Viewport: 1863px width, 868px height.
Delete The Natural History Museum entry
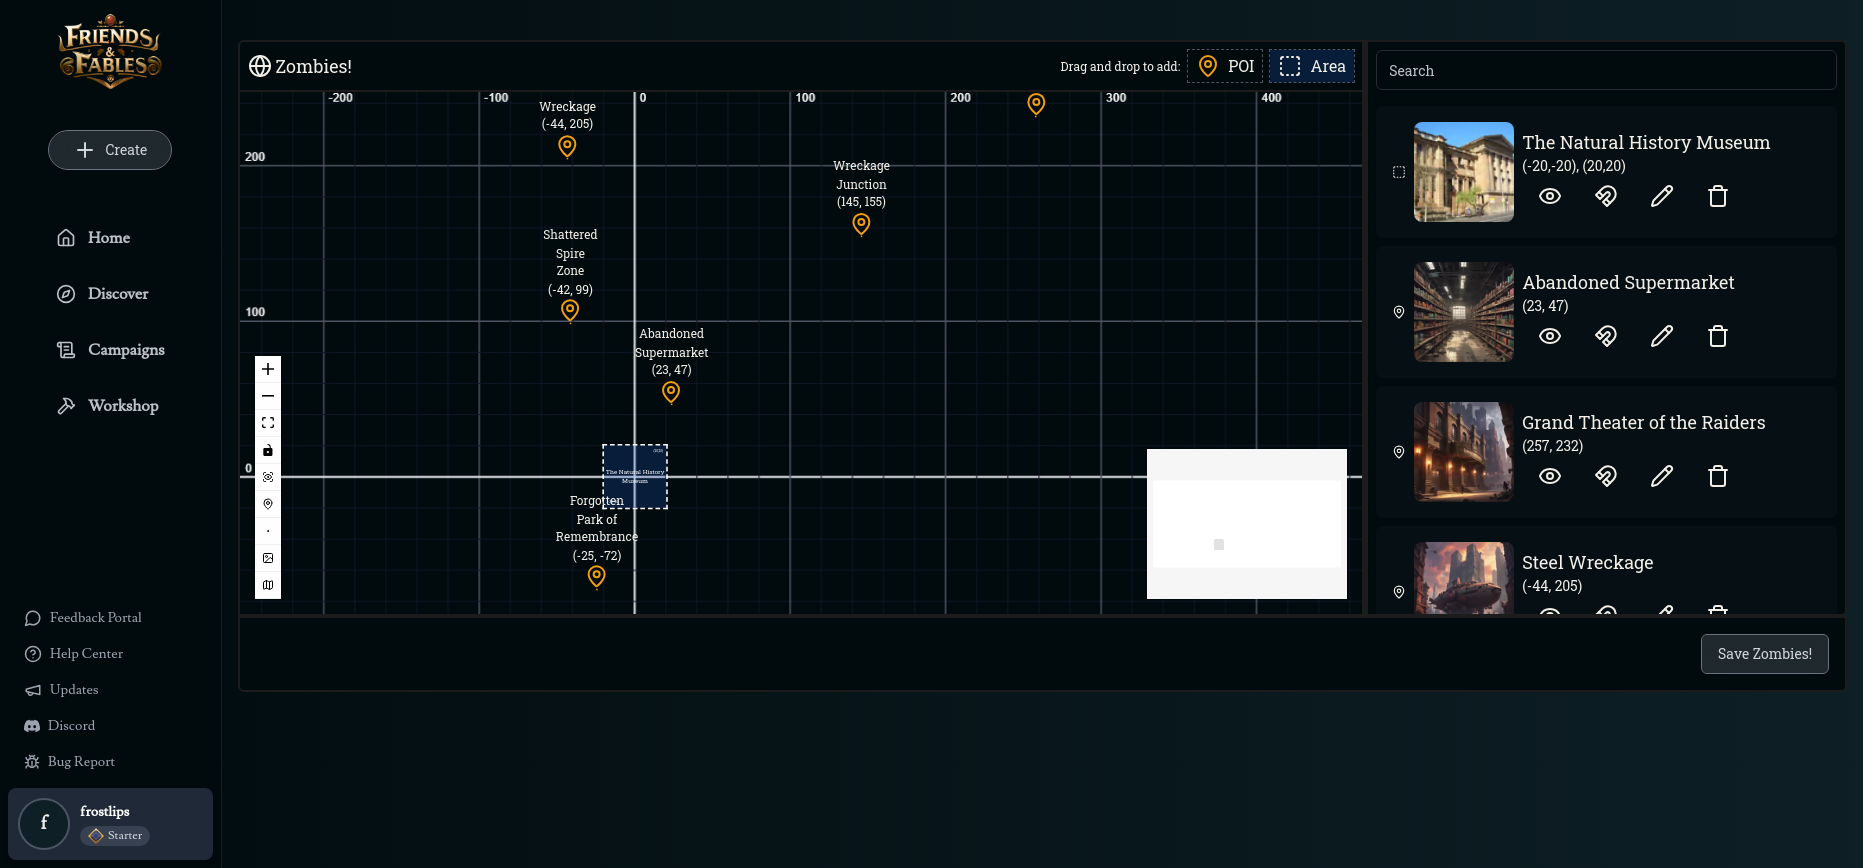click(1717, 196)
